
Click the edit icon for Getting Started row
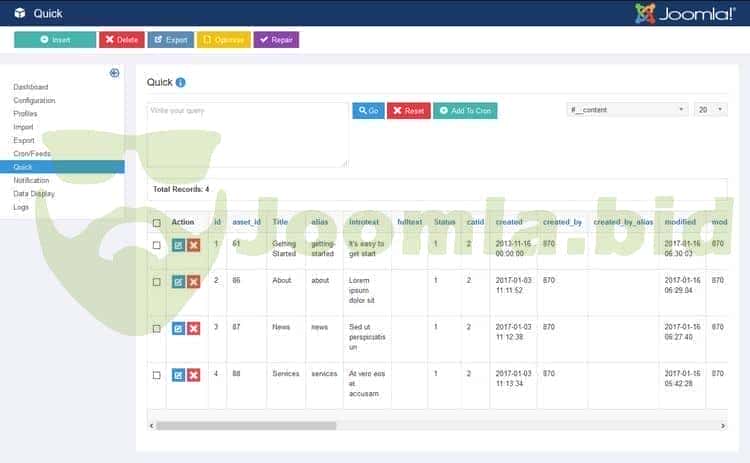tap(178, 245)
